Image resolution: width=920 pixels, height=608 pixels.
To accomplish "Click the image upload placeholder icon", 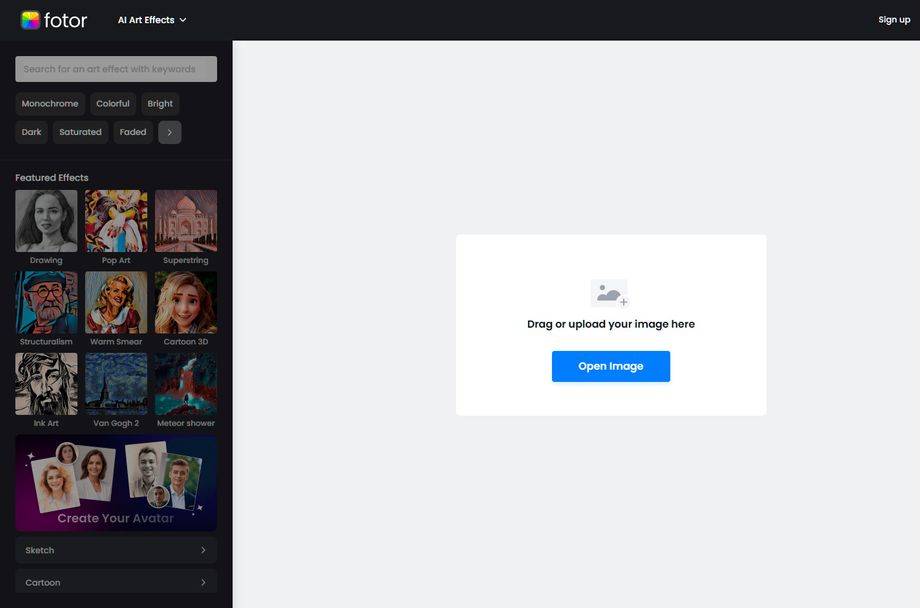I will click(610, 294).
